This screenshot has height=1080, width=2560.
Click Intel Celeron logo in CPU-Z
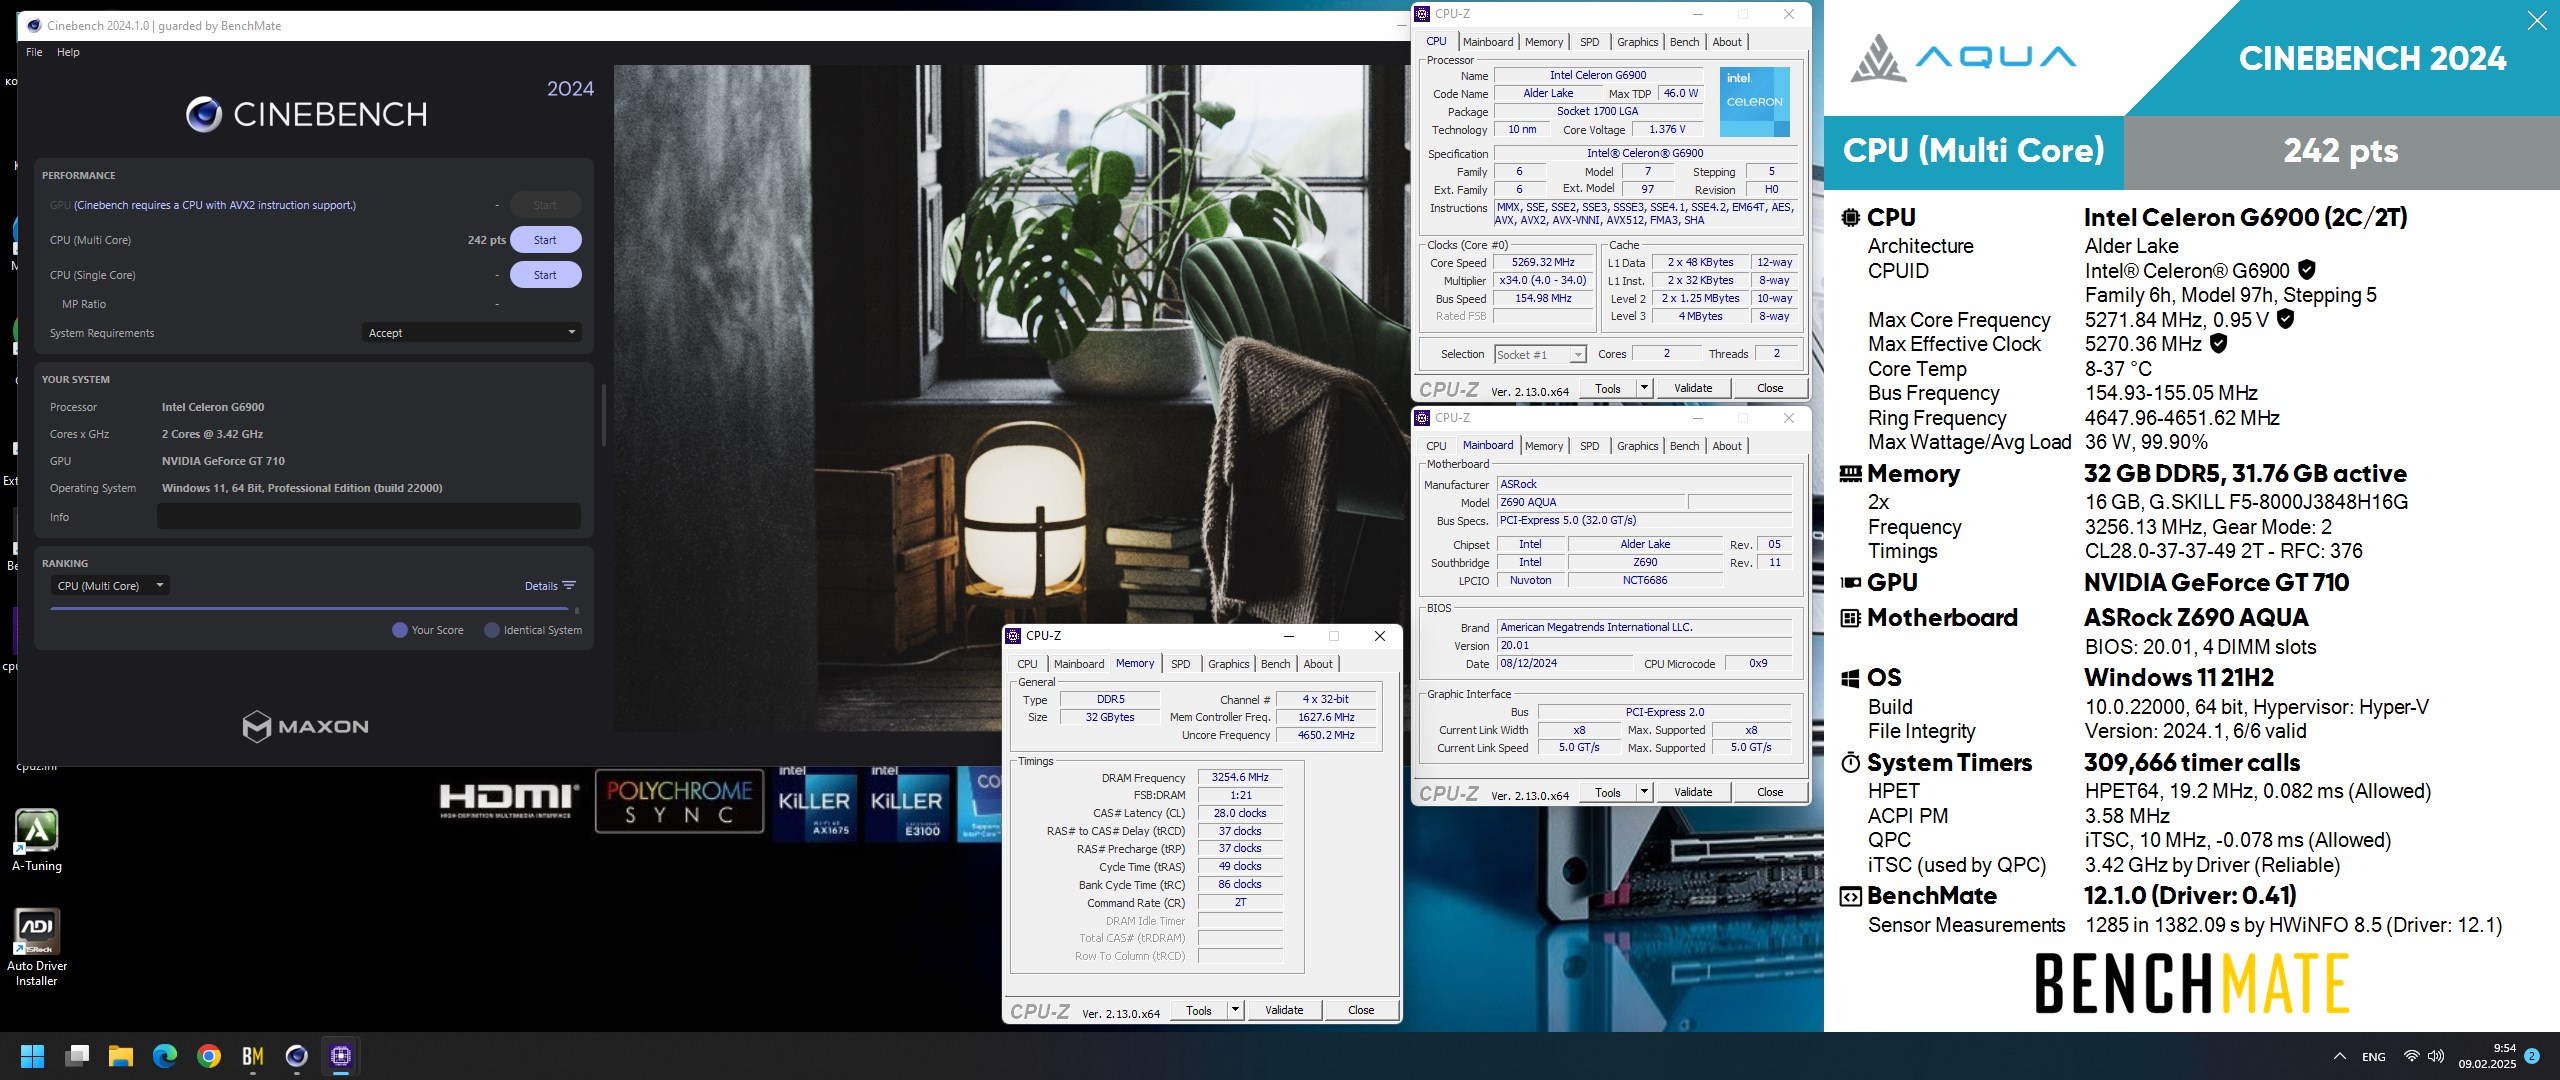(x=1755, y=102)
